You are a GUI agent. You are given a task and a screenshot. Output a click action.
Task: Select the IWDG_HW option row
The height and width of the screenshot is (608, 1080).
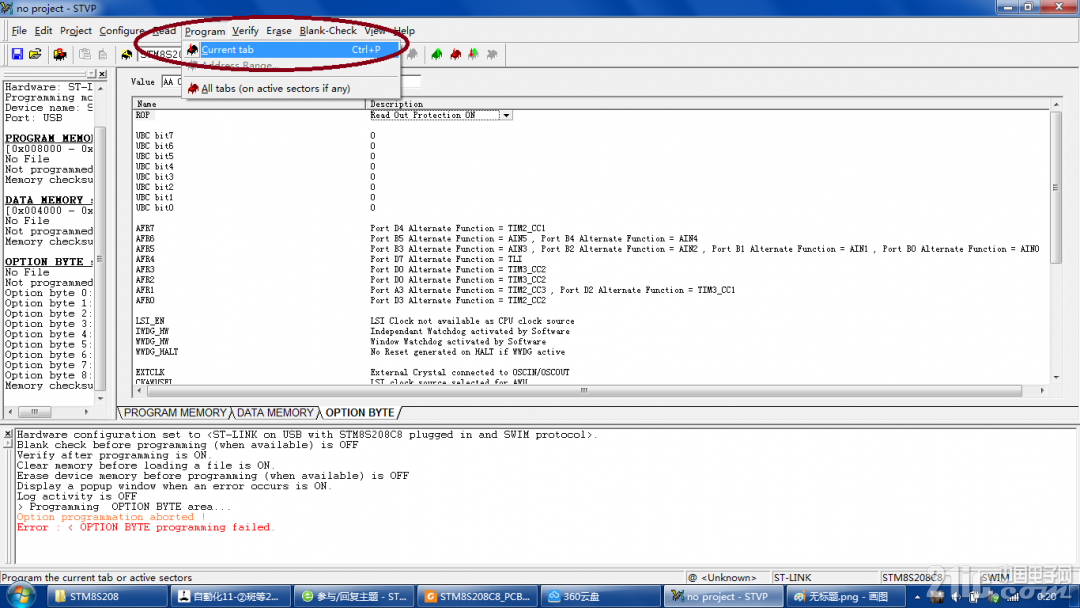pos(152,332)
